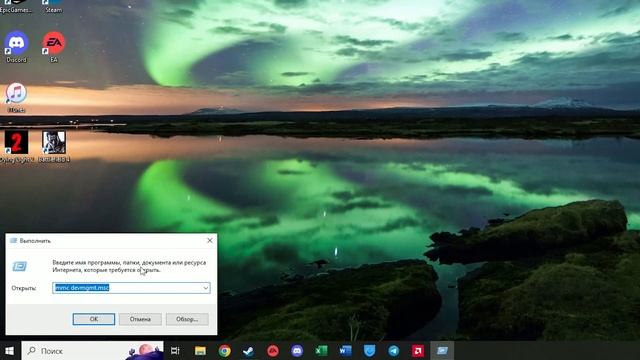Click the Открыть: label
640x360 pixels.
[x=24, y=288]
